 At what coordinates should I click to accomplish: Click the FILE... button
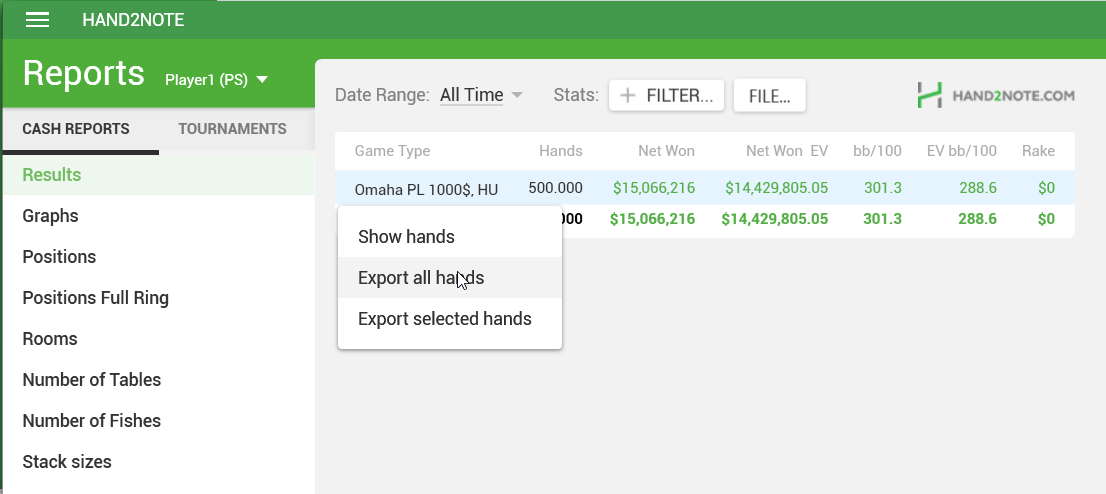pos(769,96)
